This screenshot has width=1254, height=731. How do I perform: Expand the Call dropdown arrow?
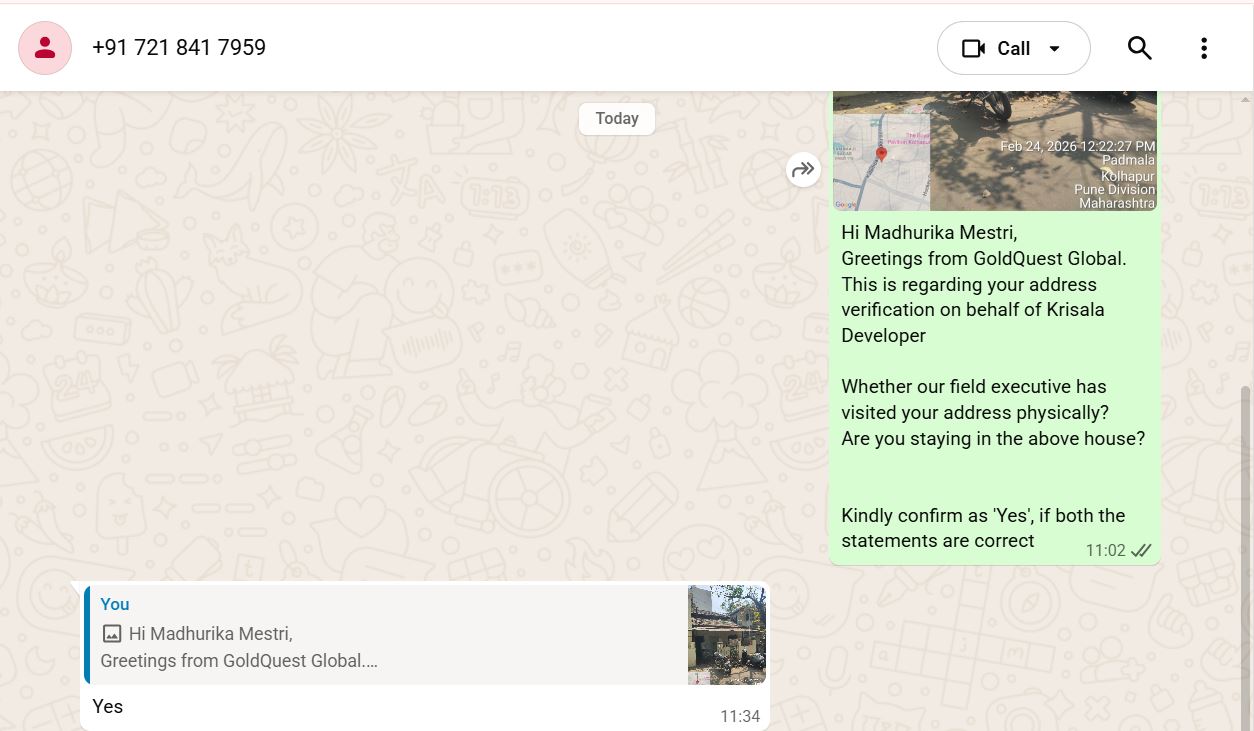point(1054,48)
